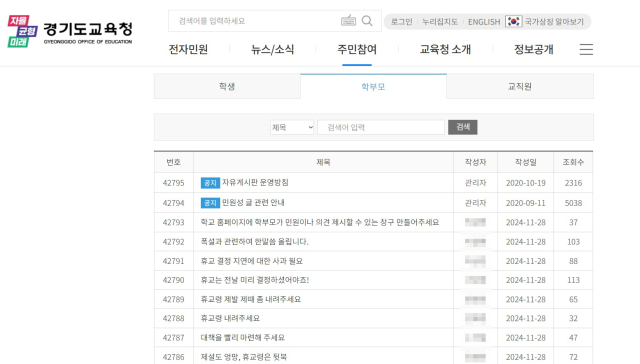Open the 뉴스/소식 menu
640x364 pixels.
coord(272,49)
